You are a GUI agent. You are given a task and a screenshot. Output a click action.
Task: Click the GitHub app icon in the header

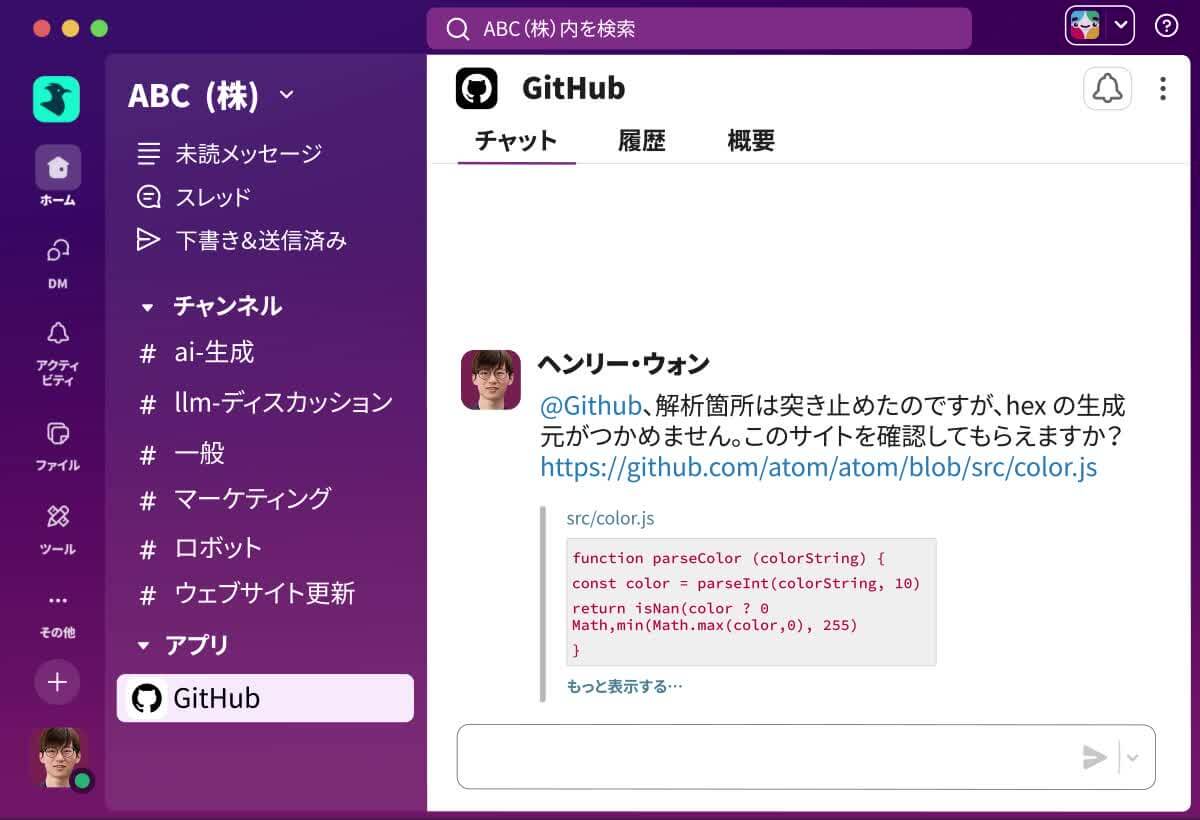[x=477, y=88]
